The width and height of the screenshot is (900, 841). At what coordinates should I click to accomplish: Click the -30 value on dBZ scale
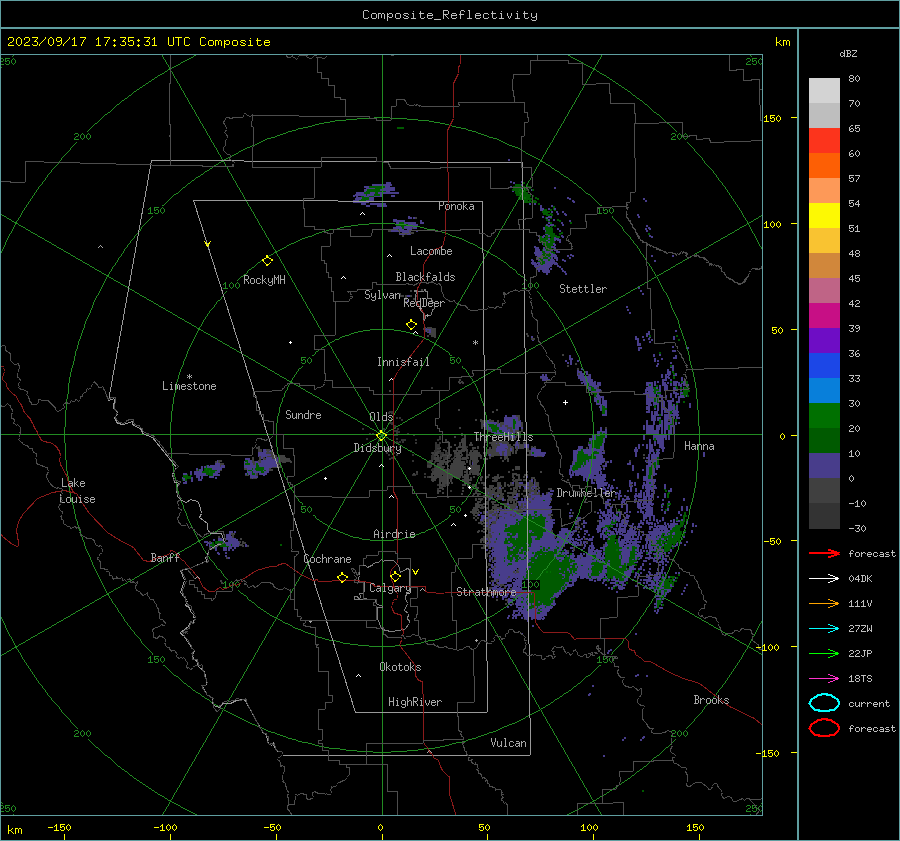coord(858,528)
